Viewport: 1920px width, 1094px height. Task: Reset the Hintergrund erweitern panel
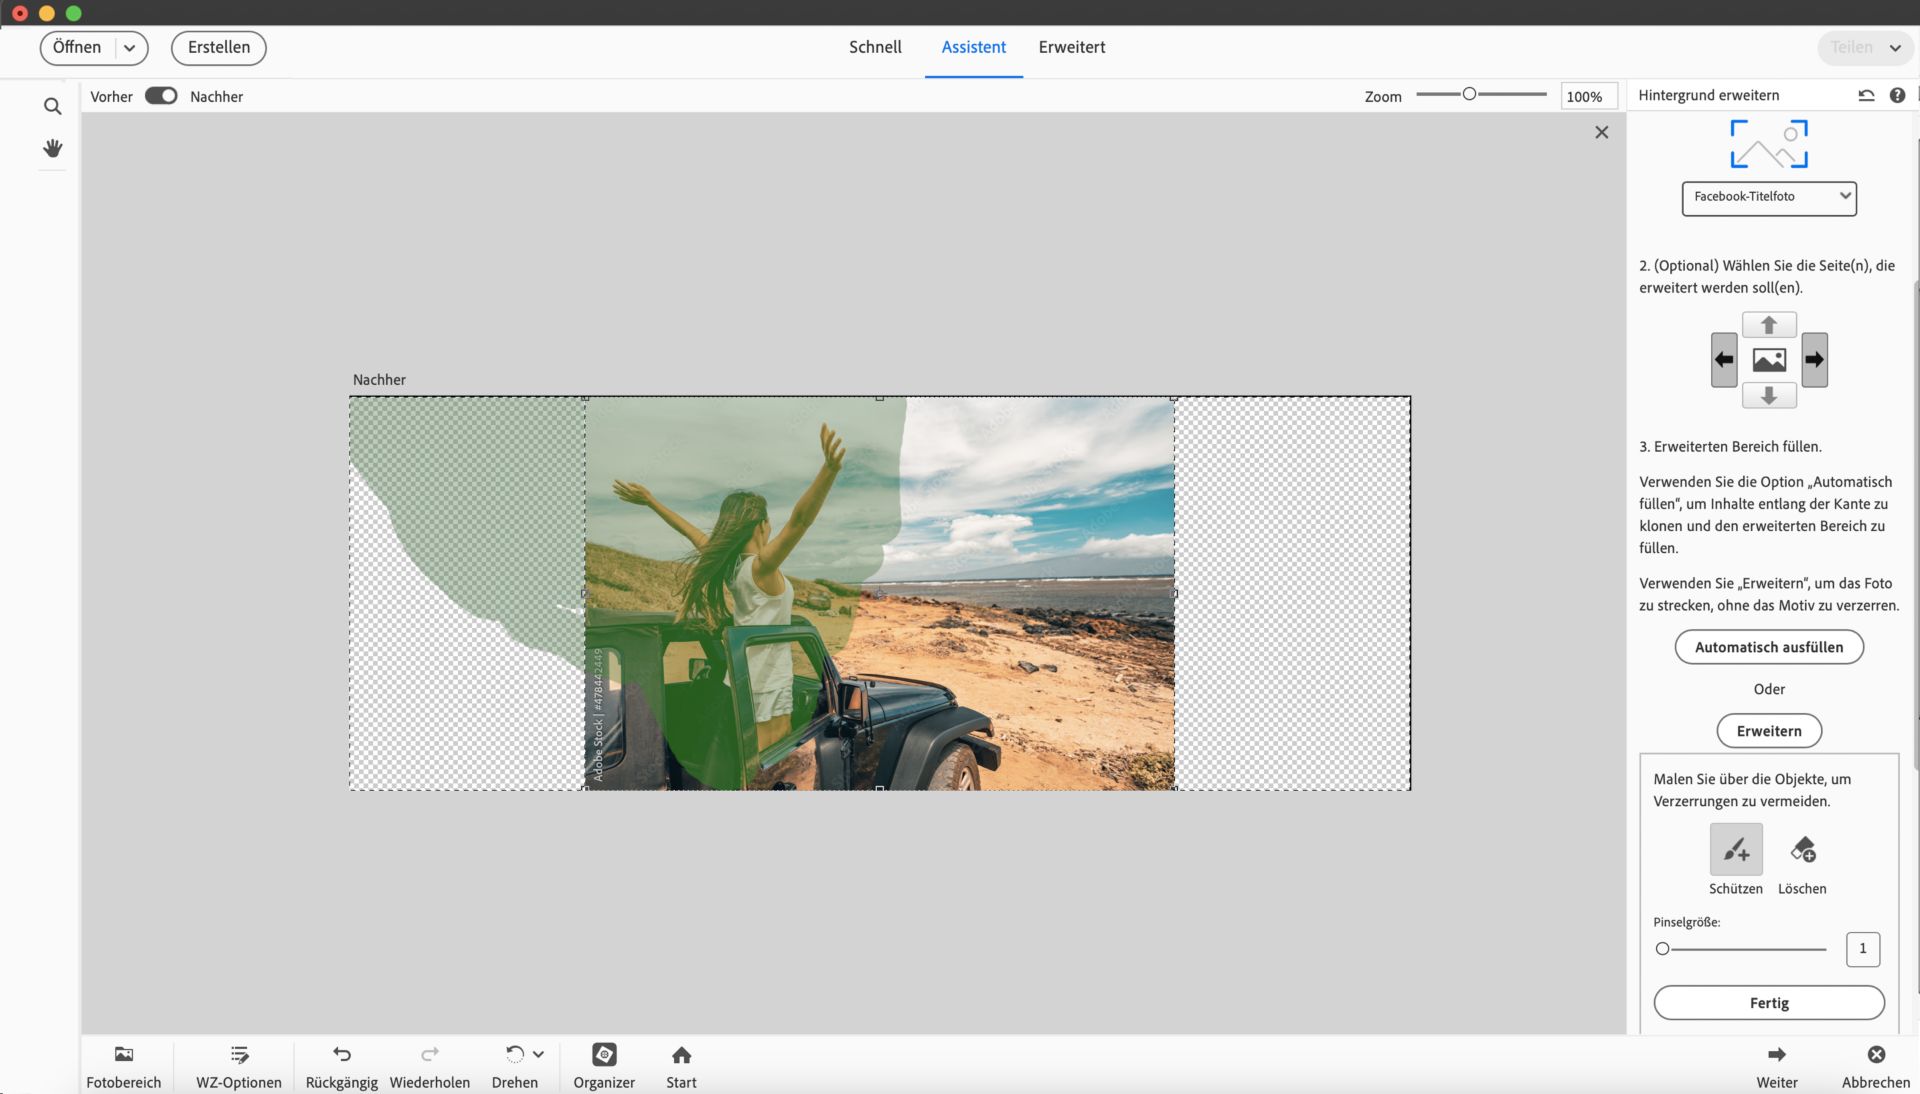tap(1866, 95)
